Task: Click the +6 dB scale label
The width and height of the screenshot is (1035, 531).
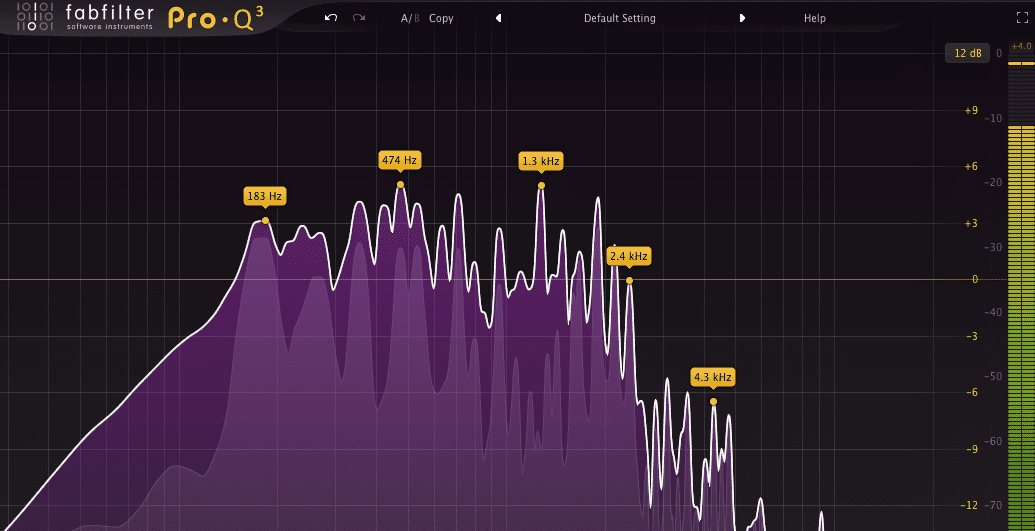Action: 971,166
